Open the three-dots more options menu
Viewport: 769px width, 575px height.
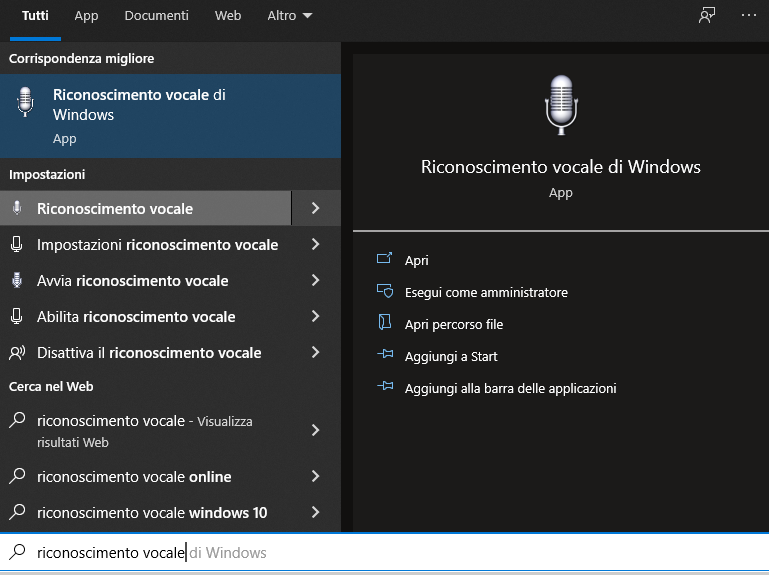(748, 15)
